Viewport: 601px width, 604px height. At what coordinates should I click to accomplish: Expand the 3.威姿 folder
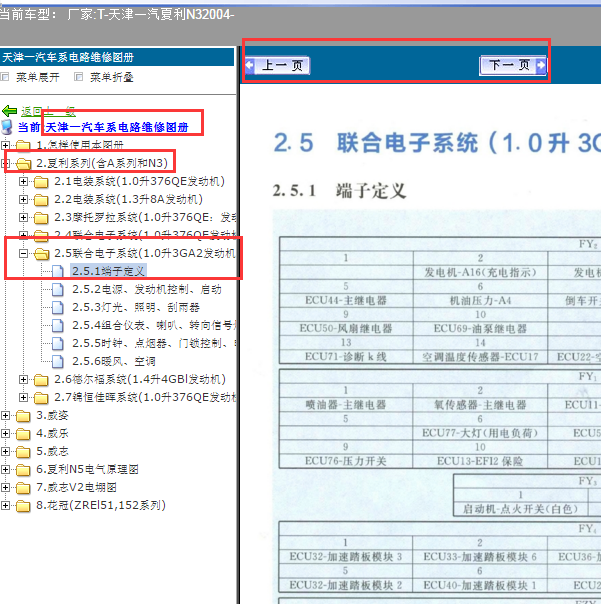5,415
